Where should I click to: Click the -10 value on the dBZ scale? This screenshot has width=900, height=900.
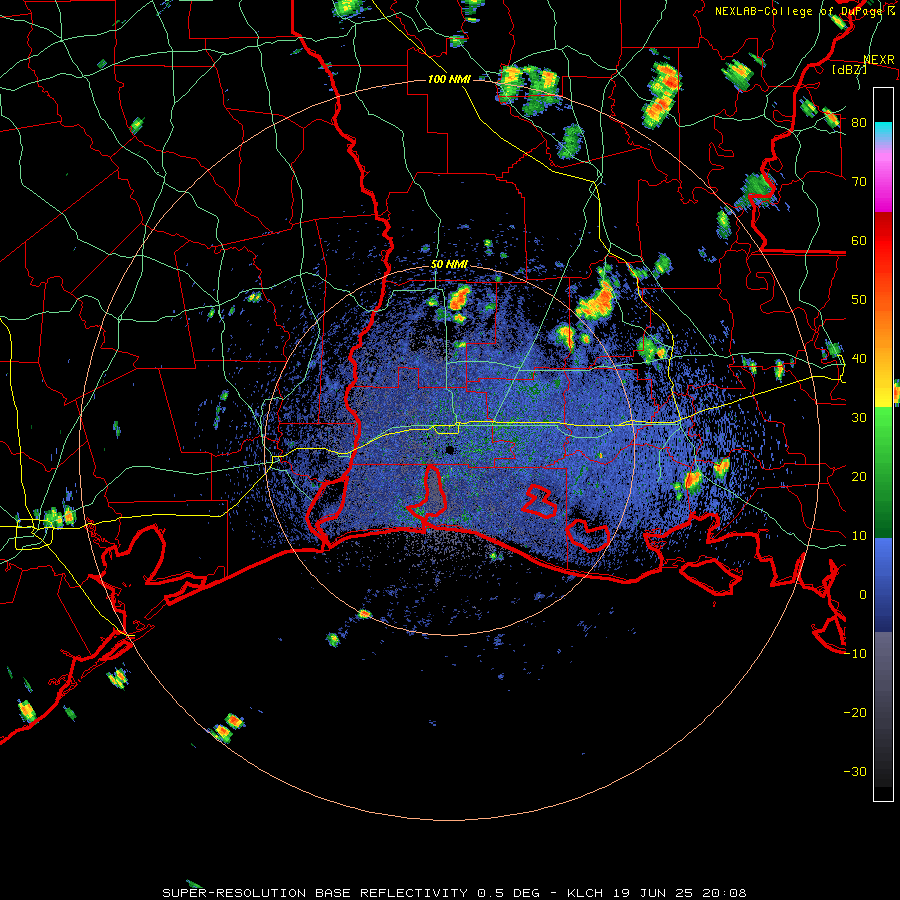[x=855, y=653]
